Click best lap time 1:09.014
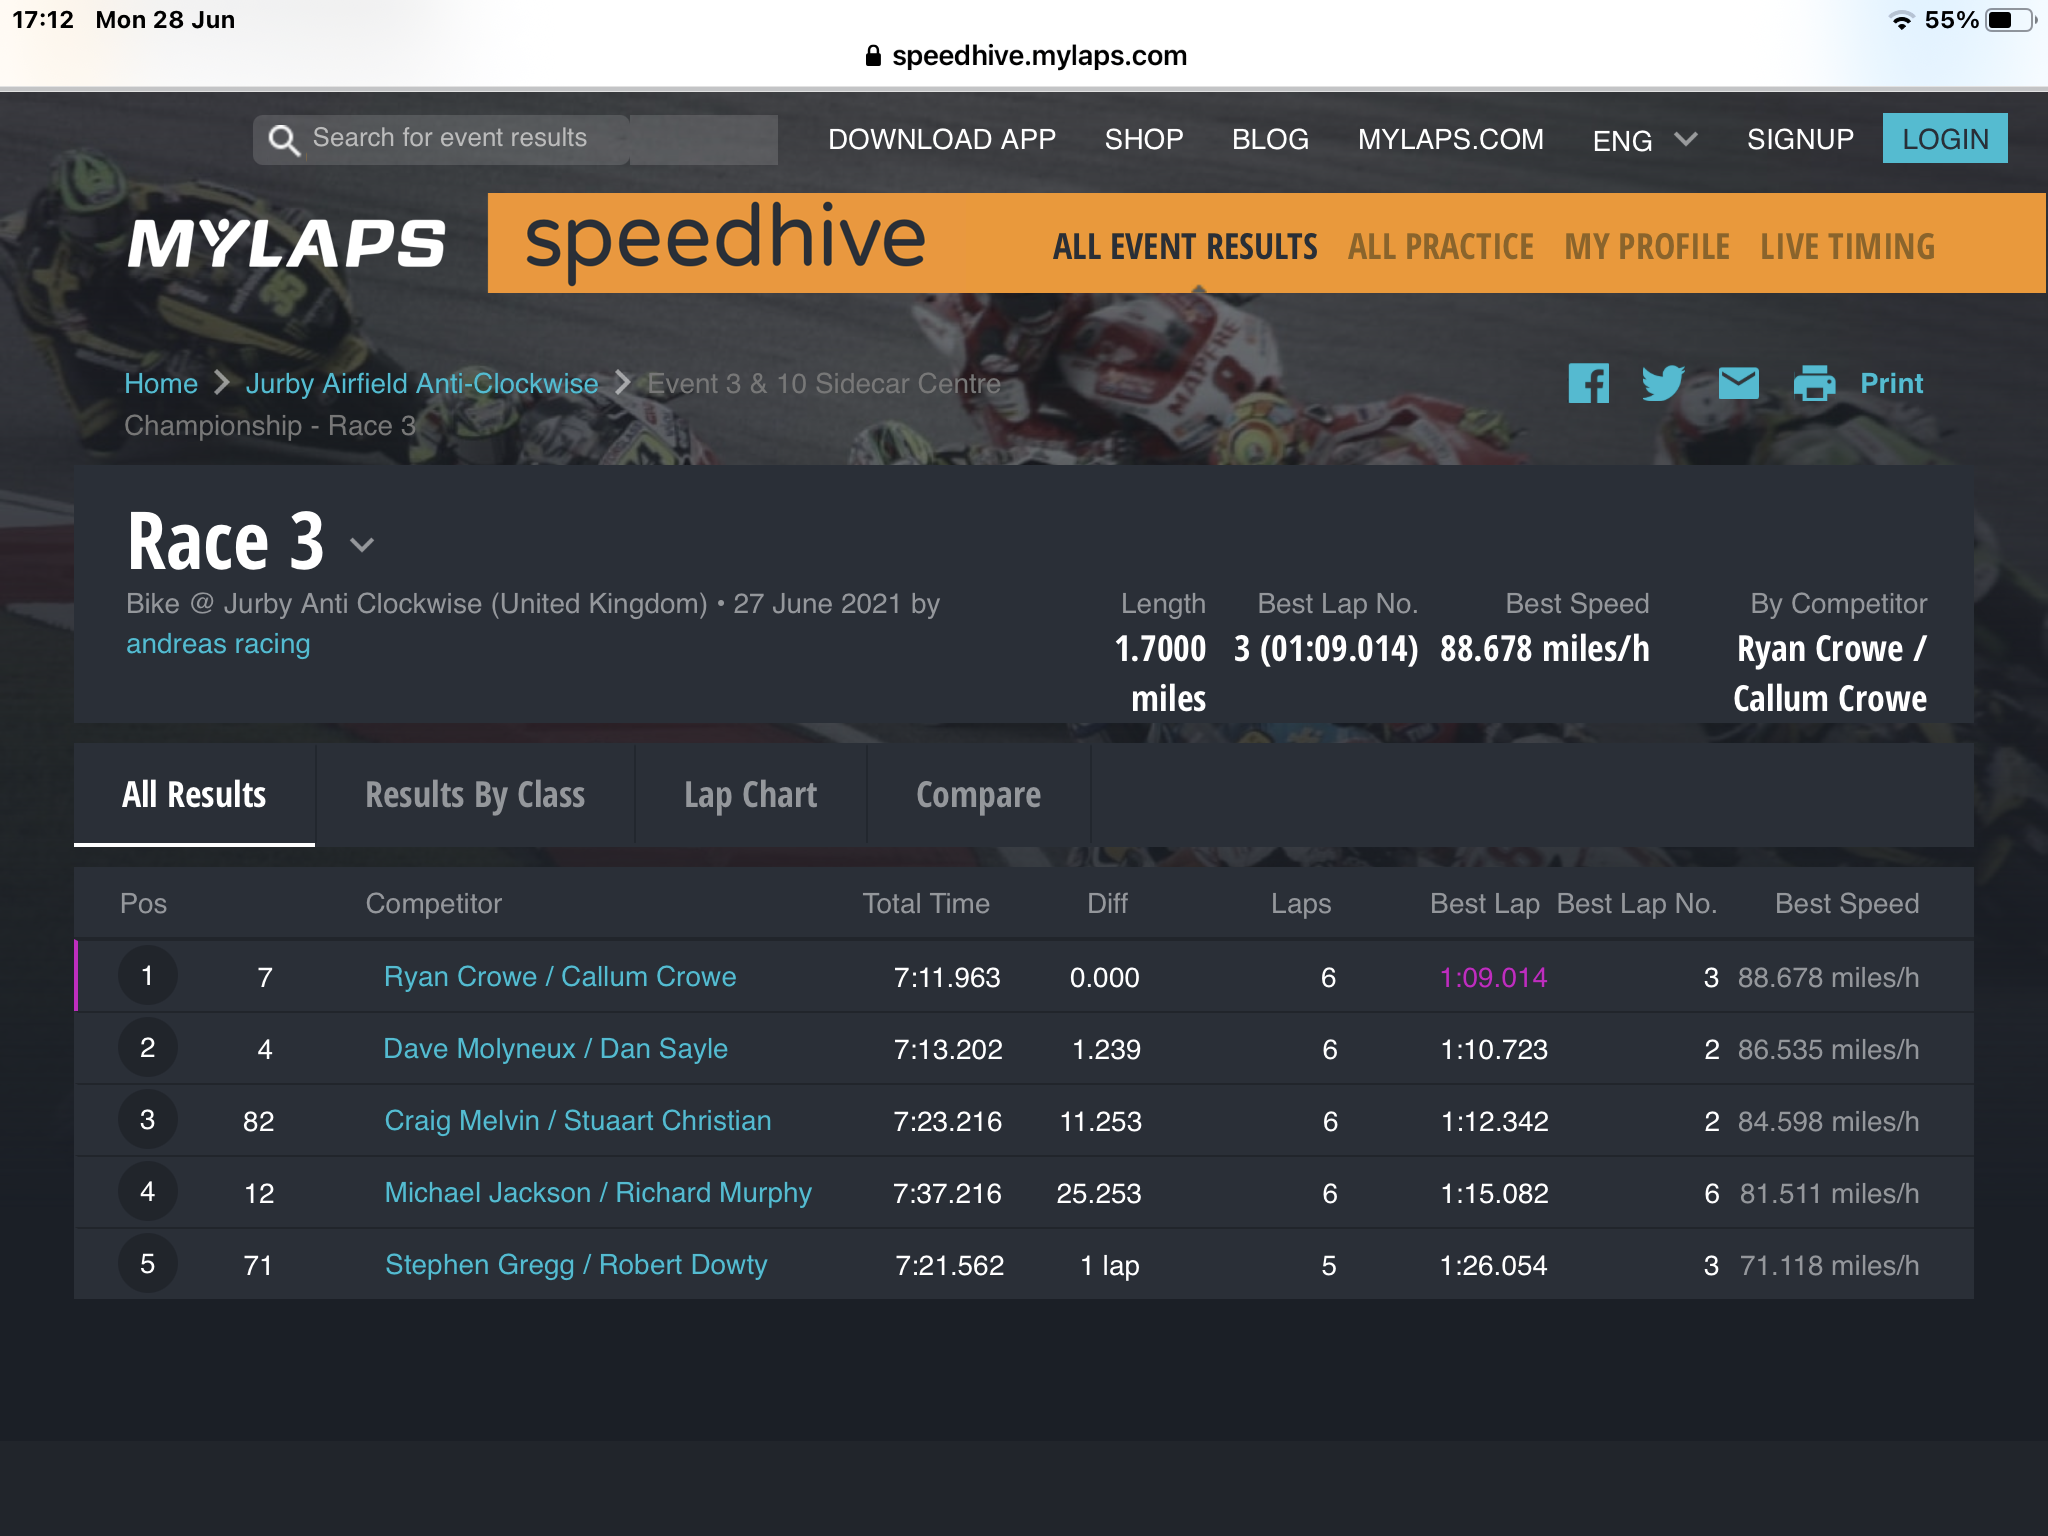 click(1494, 978)
